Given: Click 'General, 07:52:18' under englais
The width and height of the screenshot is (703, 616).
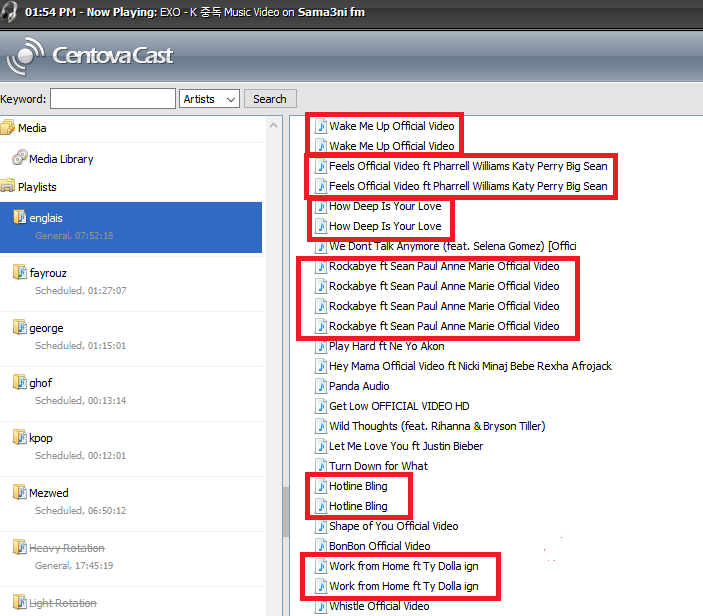Looking at the screenshot, I should [74, 235].
